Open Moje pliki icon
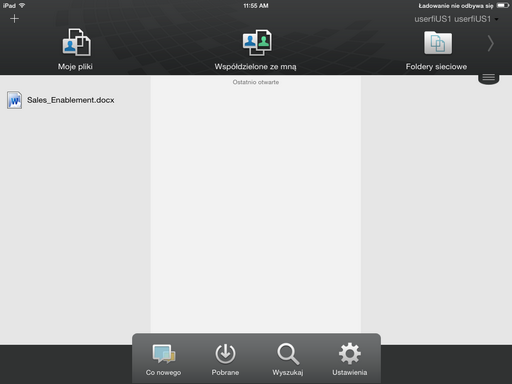Viewport: 512px width, 384px height. point(76,42)
